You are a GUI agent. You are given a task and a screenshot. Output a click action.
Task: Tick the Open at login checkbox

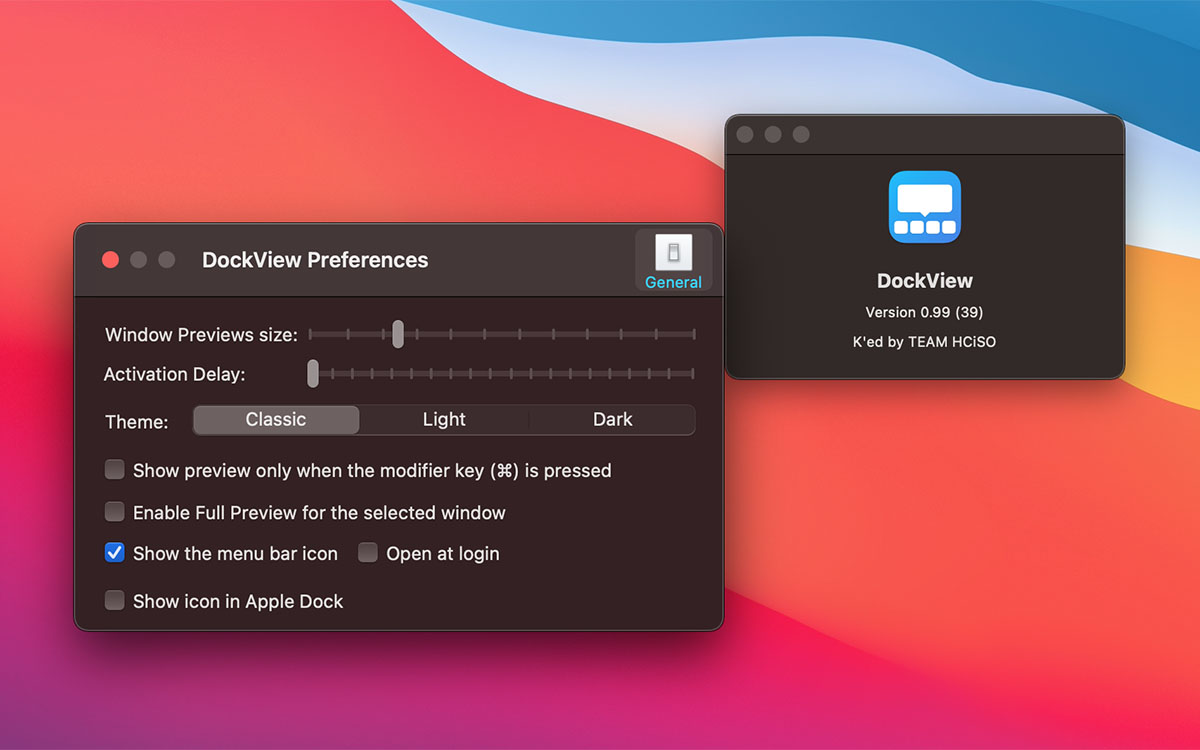pos(368,552)
